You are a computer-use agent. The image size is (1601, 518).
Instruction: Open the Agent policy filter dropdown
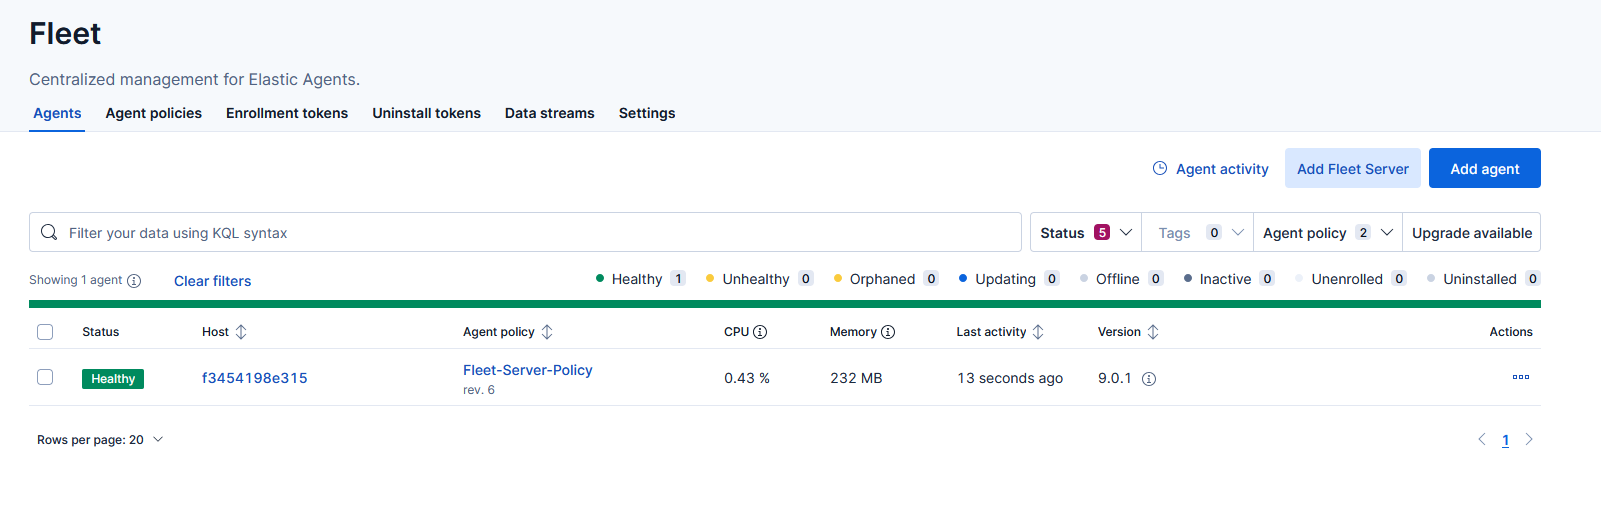[1327, 233]
